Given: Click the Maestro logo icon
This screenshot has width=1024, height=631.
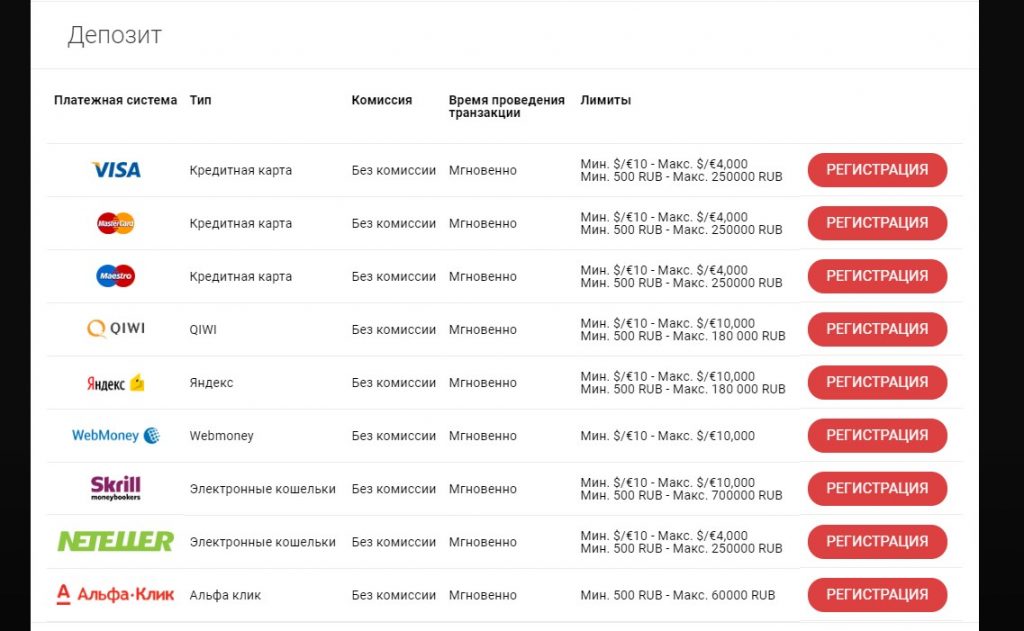Looking at the screenshot, I should 116,276.
